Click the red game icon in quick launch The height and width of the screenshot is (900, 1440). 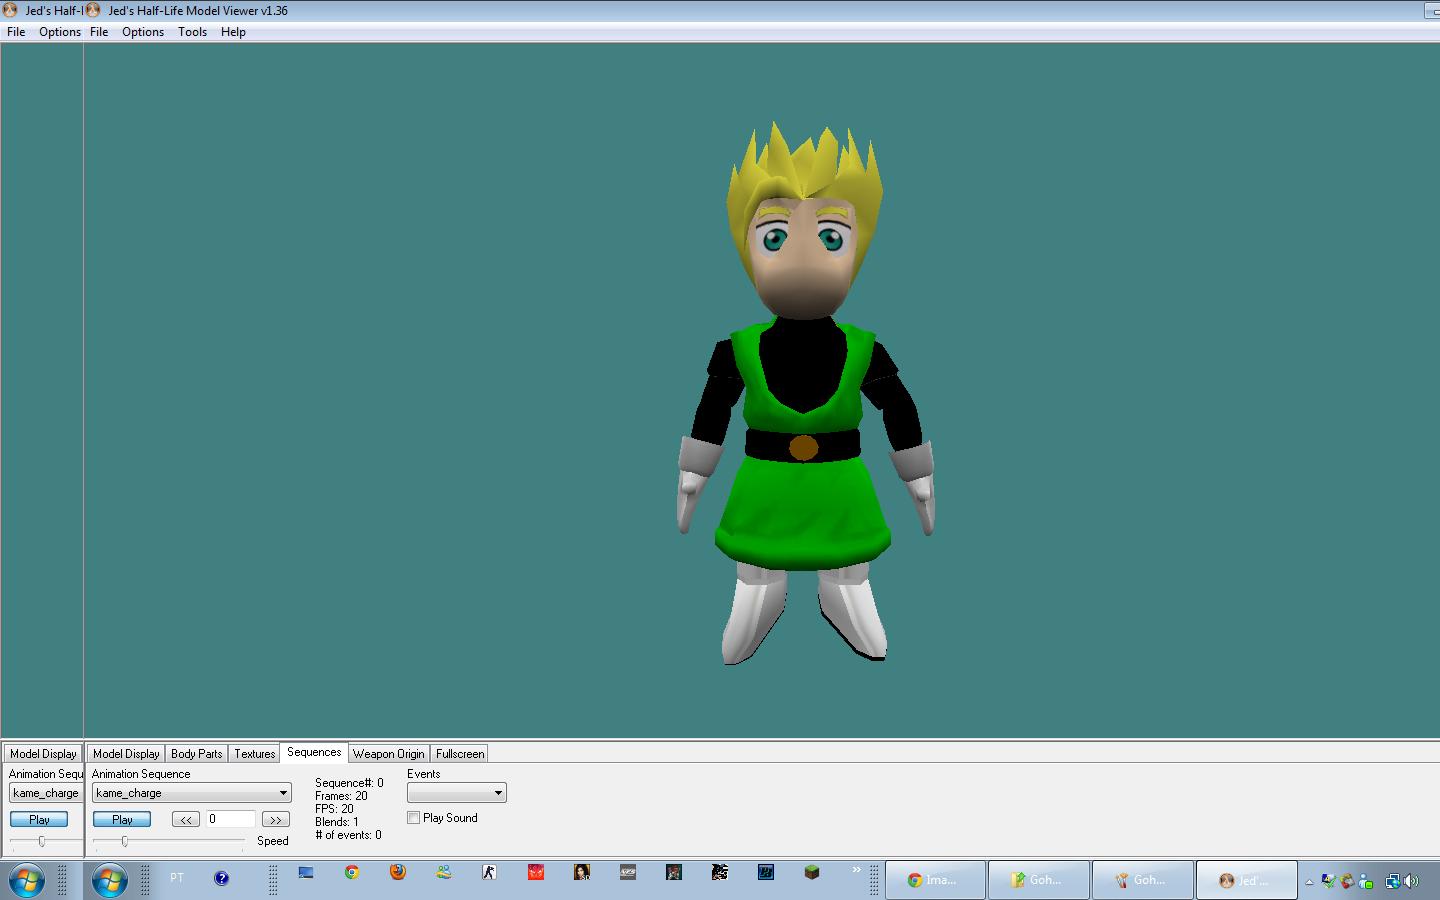tap(536, 872)
